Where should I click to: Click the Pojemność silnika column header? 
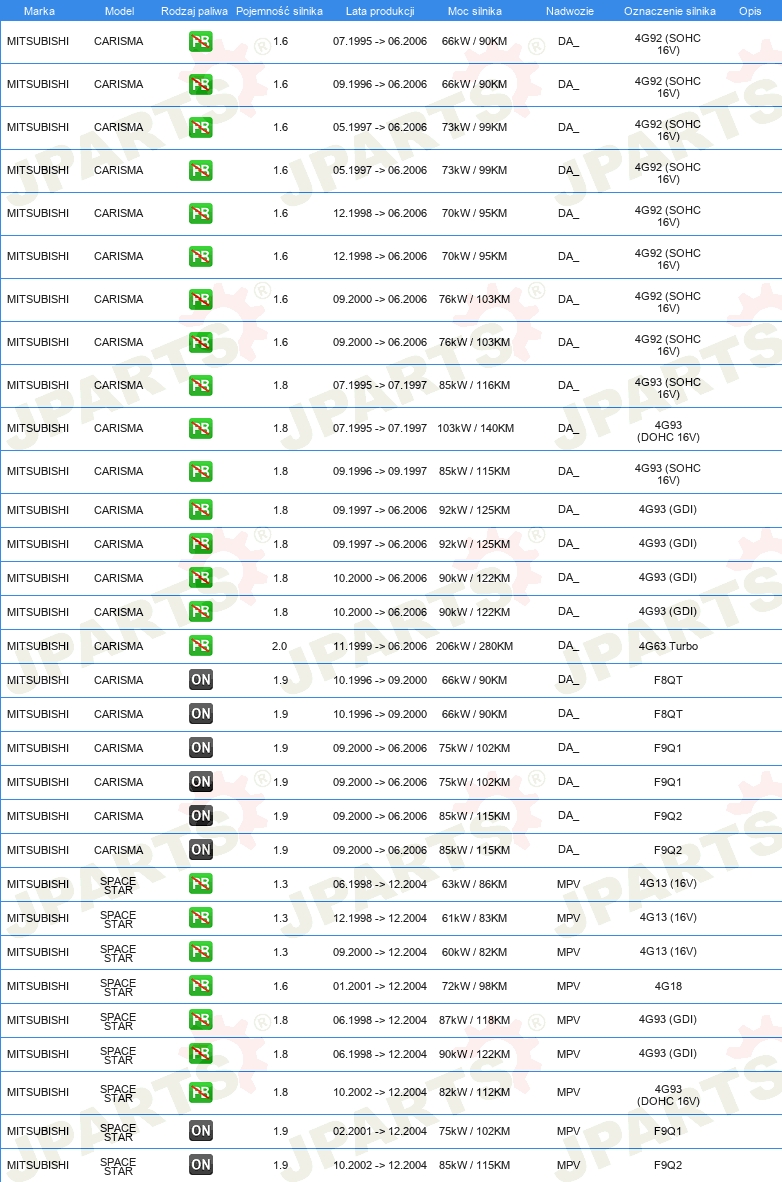click(279, 11)
